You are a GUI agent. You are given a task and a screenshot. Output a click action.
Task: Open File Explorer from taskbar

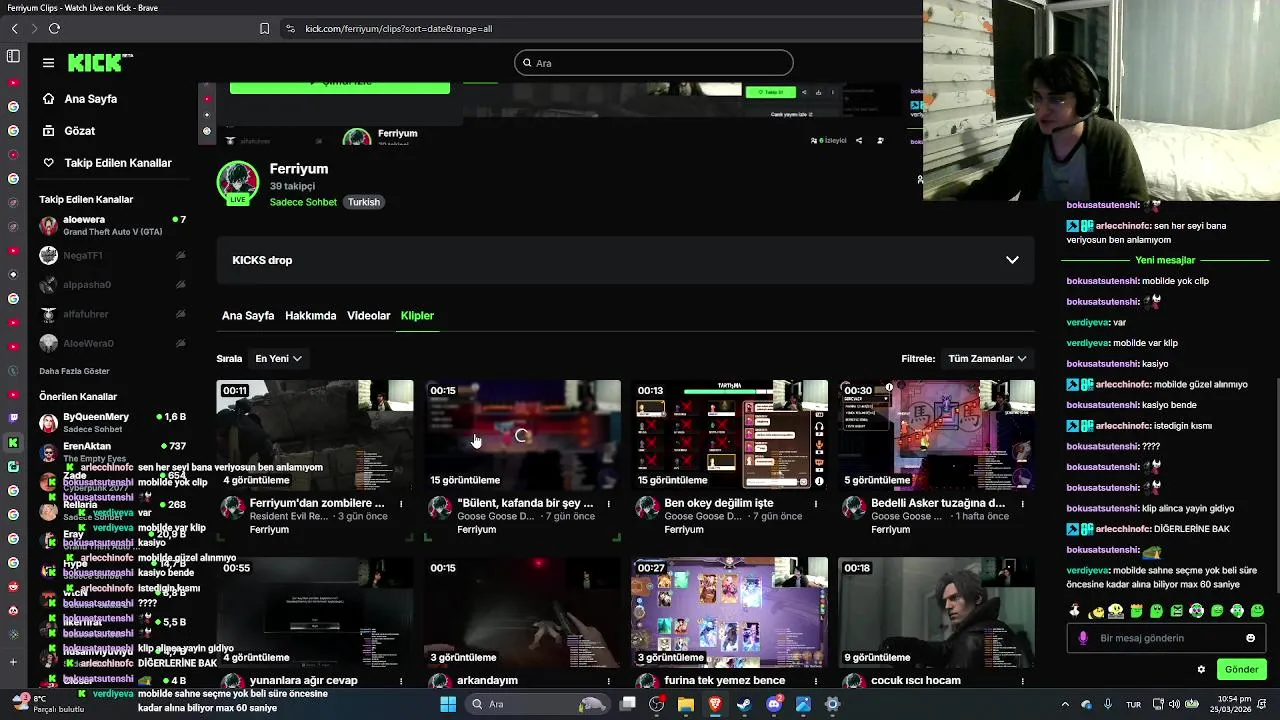686,704
